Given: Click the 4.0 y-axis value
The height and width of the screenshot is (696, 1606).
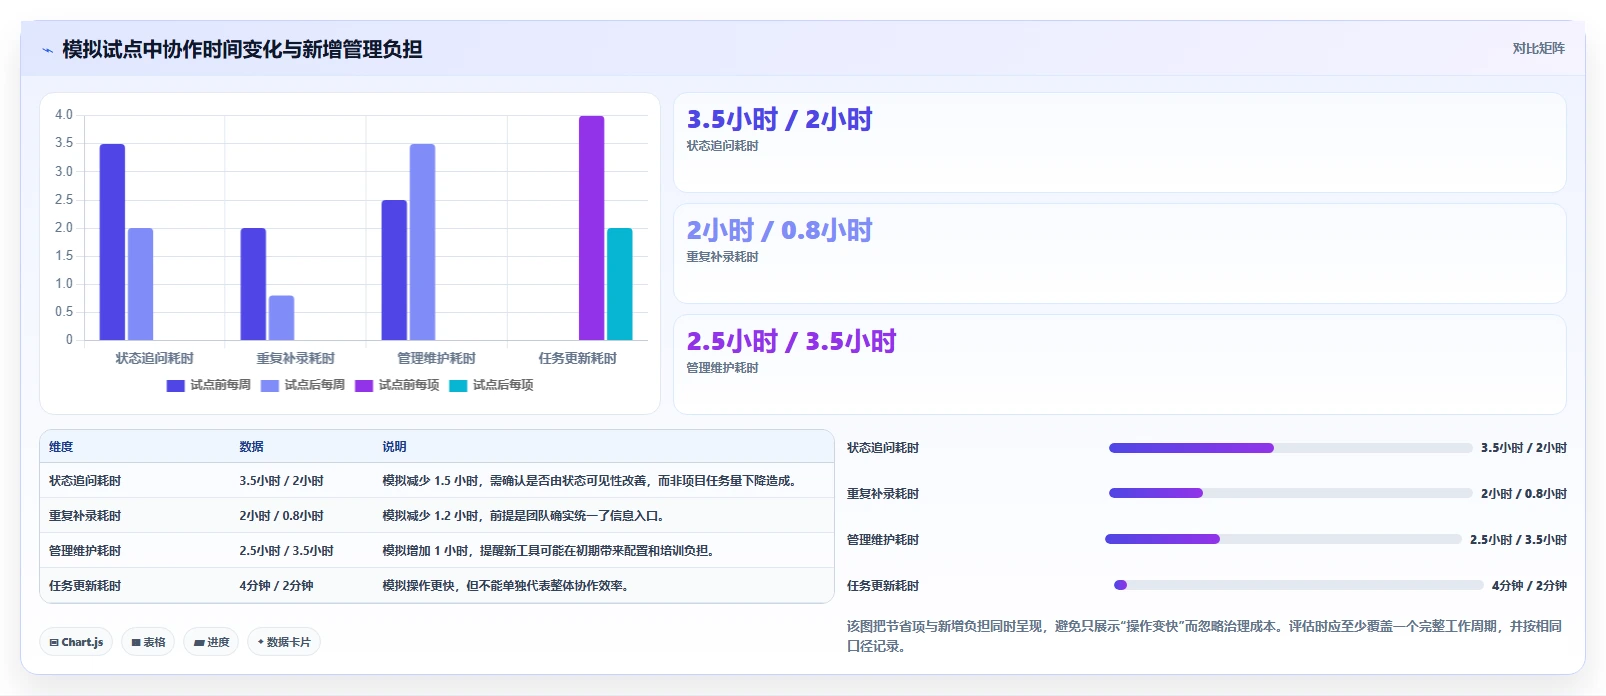Looking at the screenshot, I should (64, 115).
